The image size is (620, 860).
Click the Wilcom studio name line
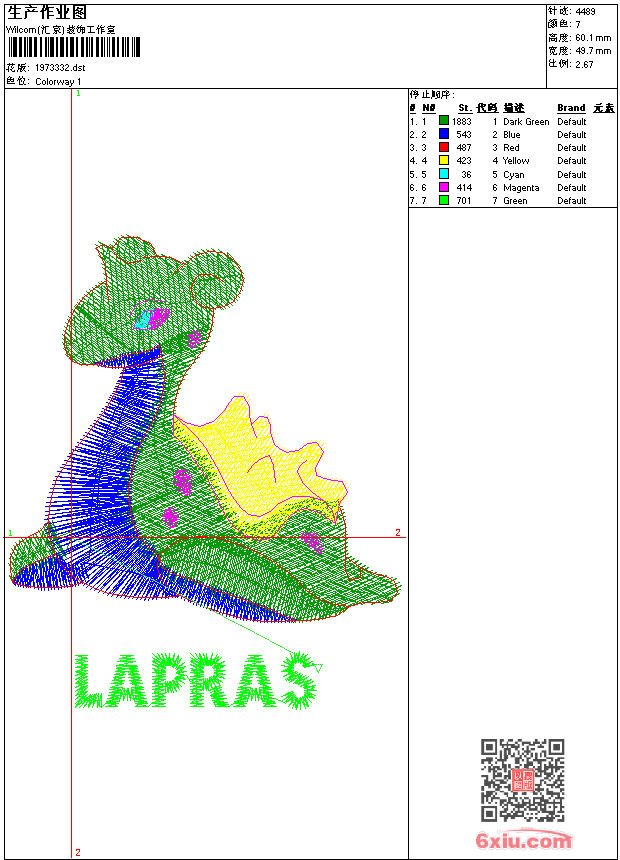[x=61, y=30]
